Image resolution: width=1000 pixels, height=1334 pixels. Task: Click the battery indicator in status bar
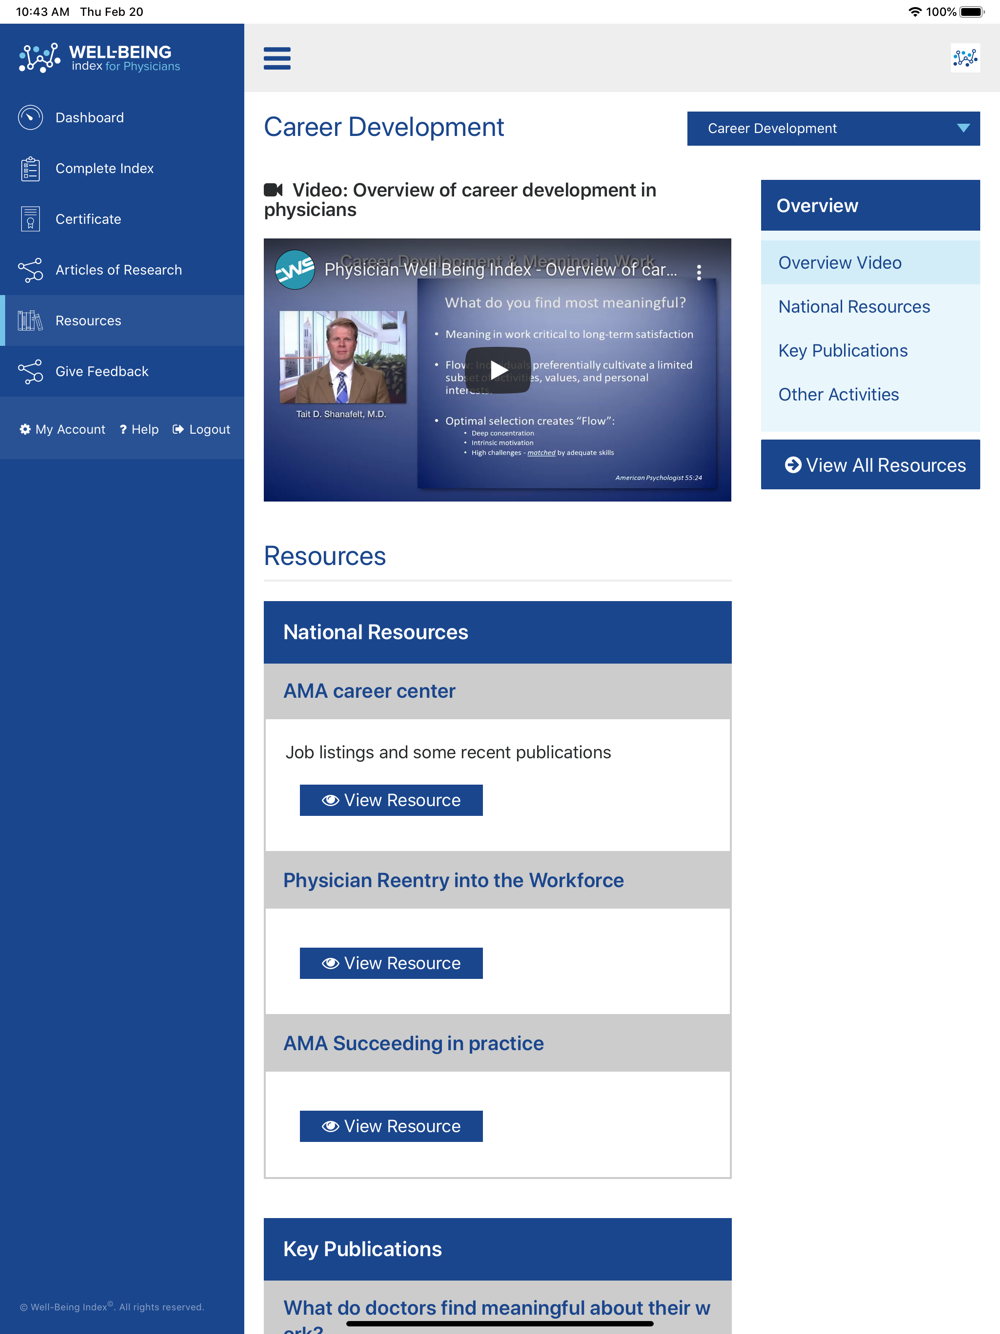[972, 12]
